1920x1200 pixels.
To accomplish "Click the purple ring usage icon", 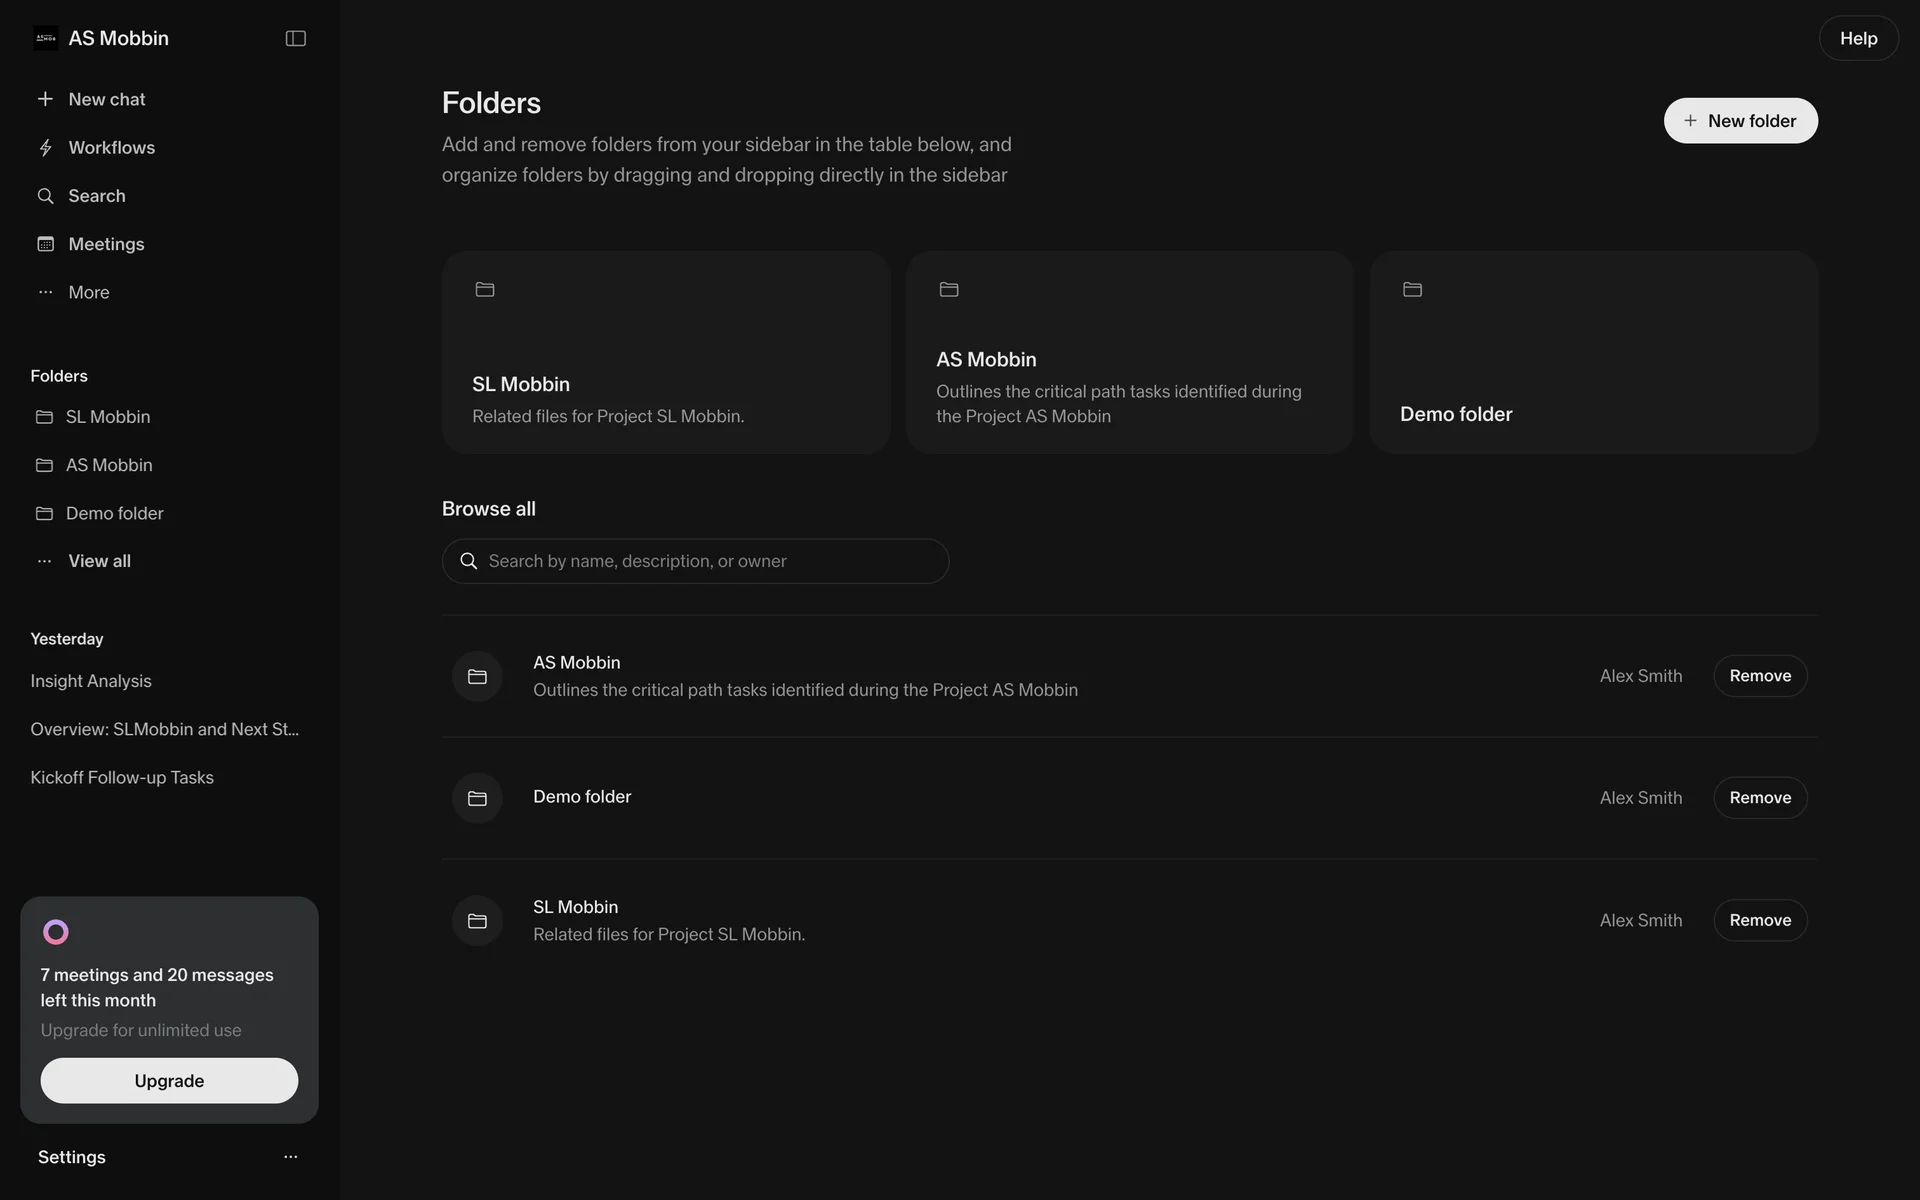I will (x=56, y=932).
